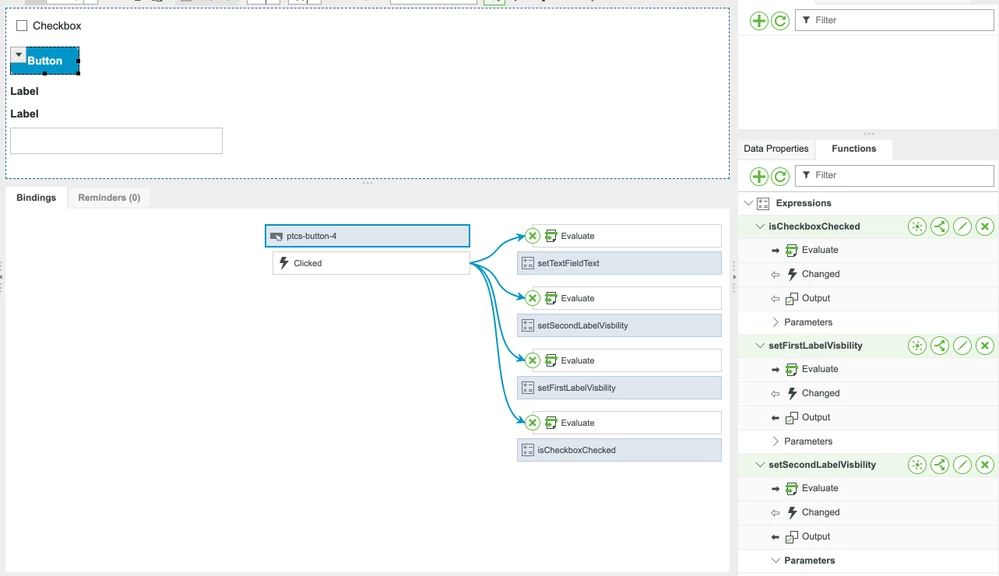The width and height of the screenshot is (999, 576).
Task: Edit the setSecondLabelVisbility expression
Action: pos(962,464)
